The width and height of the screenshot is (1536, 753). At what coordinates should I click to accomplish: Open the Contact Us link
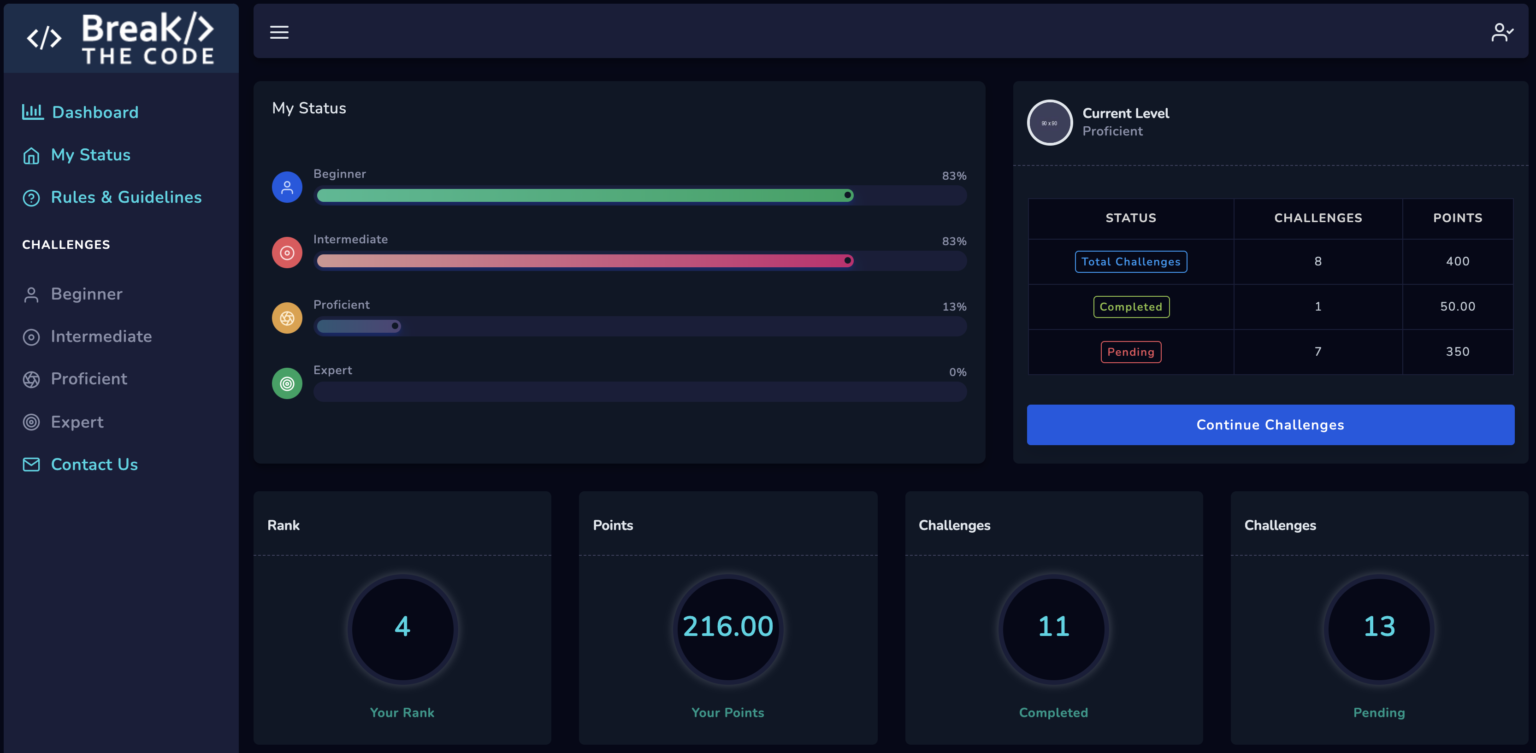[94, 464]
